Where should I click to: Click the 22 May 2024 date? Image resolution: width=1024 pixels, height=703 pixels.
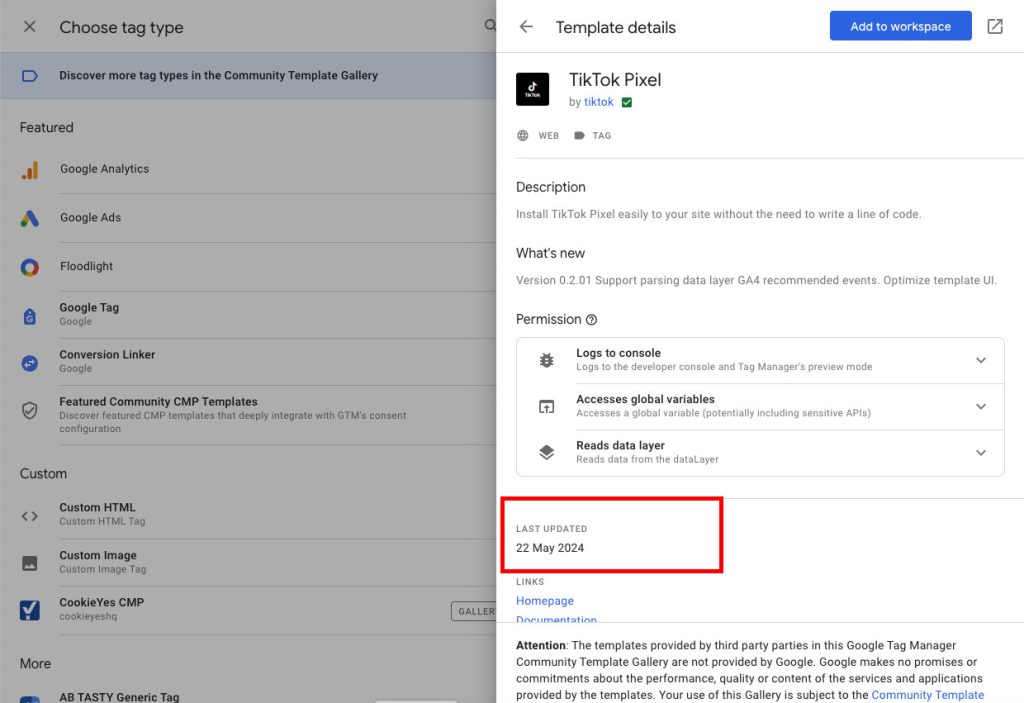[550, 548]
